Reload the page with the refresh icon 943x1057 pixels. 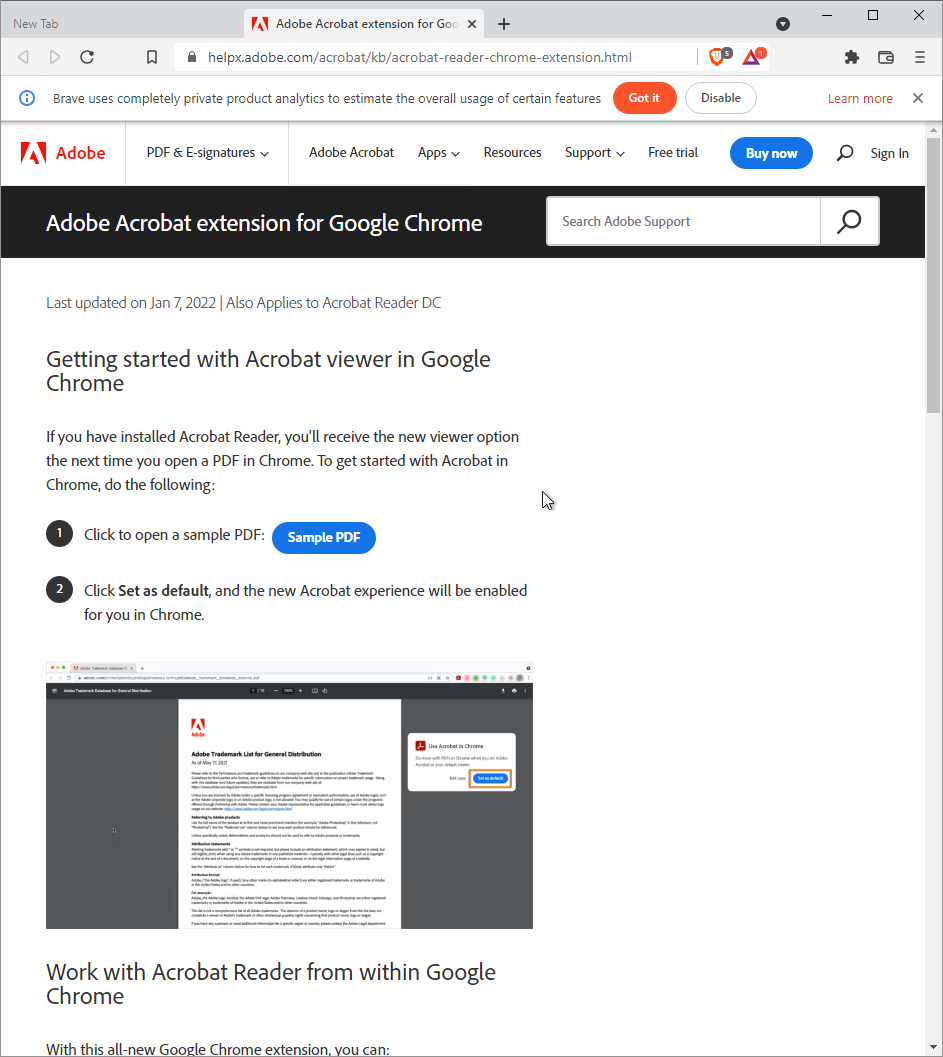tap(87, 57)
